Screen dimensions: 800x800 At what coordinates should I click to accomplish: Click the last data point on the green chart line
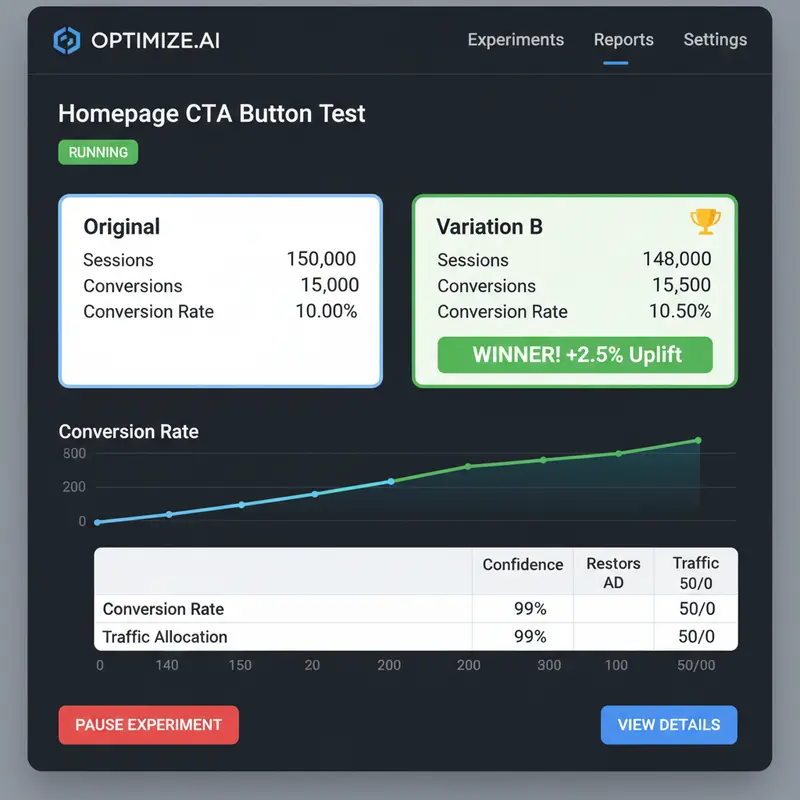pos(697,440)
